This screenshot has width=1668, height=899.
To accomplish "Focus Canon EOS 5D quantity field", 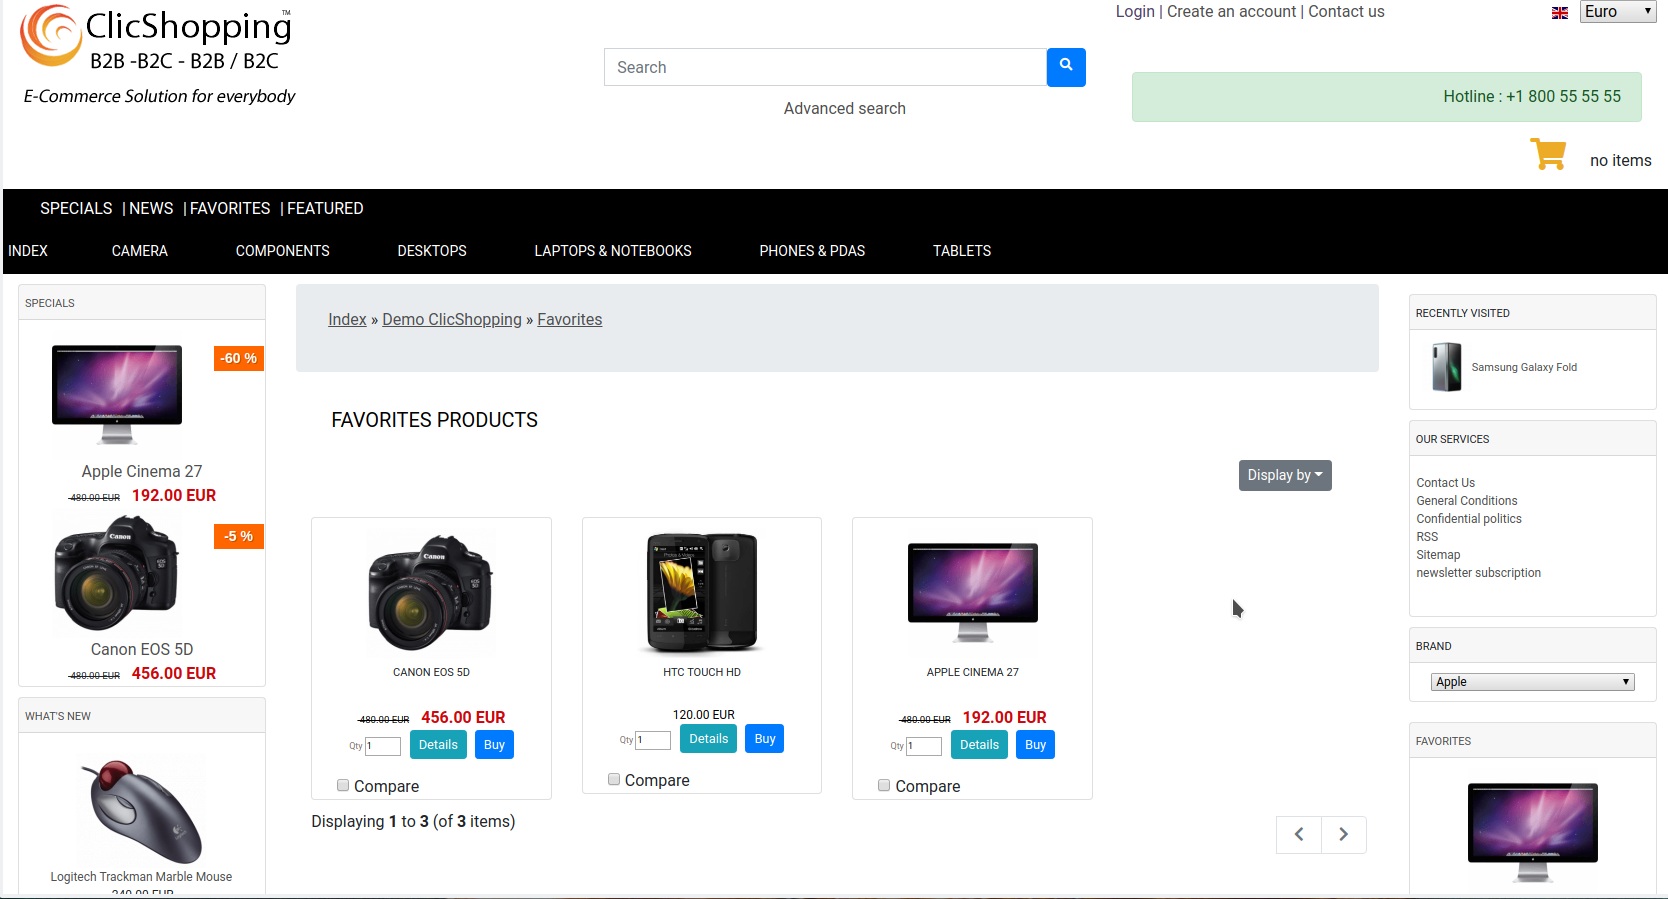I will 383,746.
